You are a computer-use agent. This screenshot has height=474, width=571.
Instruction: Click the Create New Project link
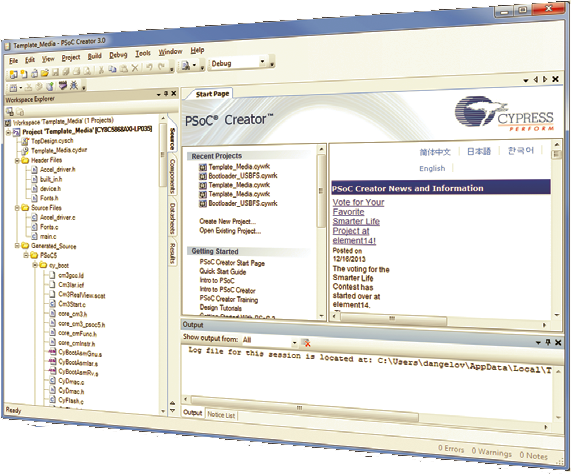[x=228, y=221]
